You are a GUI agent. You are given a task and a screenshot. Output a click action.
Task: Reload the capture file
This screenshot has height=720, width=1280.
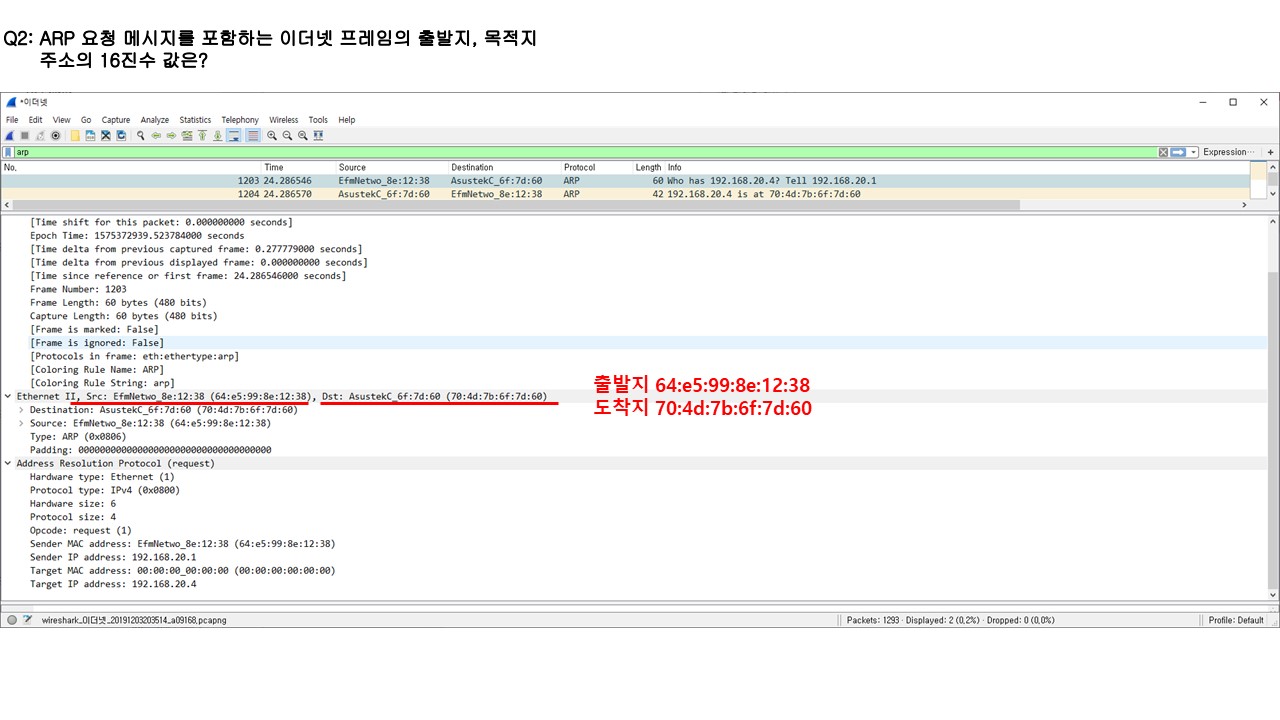[x=121, y=135]
